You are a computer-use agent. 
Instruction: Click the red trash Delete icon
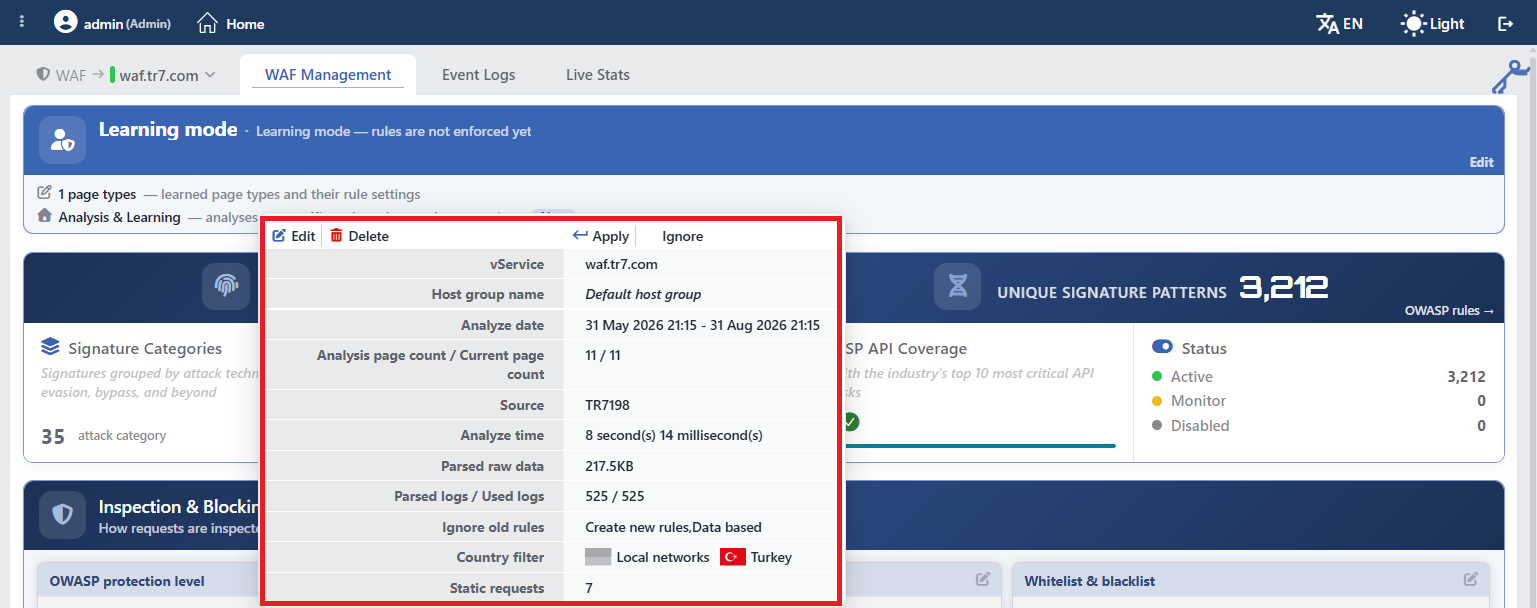(336, 236)
